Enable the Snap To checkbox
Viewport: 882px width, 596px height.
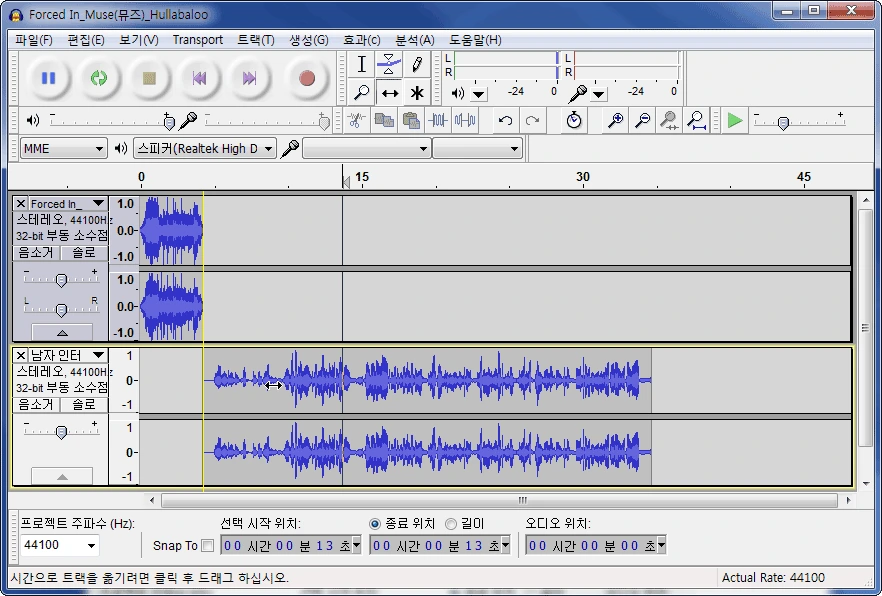pos(207,546)
